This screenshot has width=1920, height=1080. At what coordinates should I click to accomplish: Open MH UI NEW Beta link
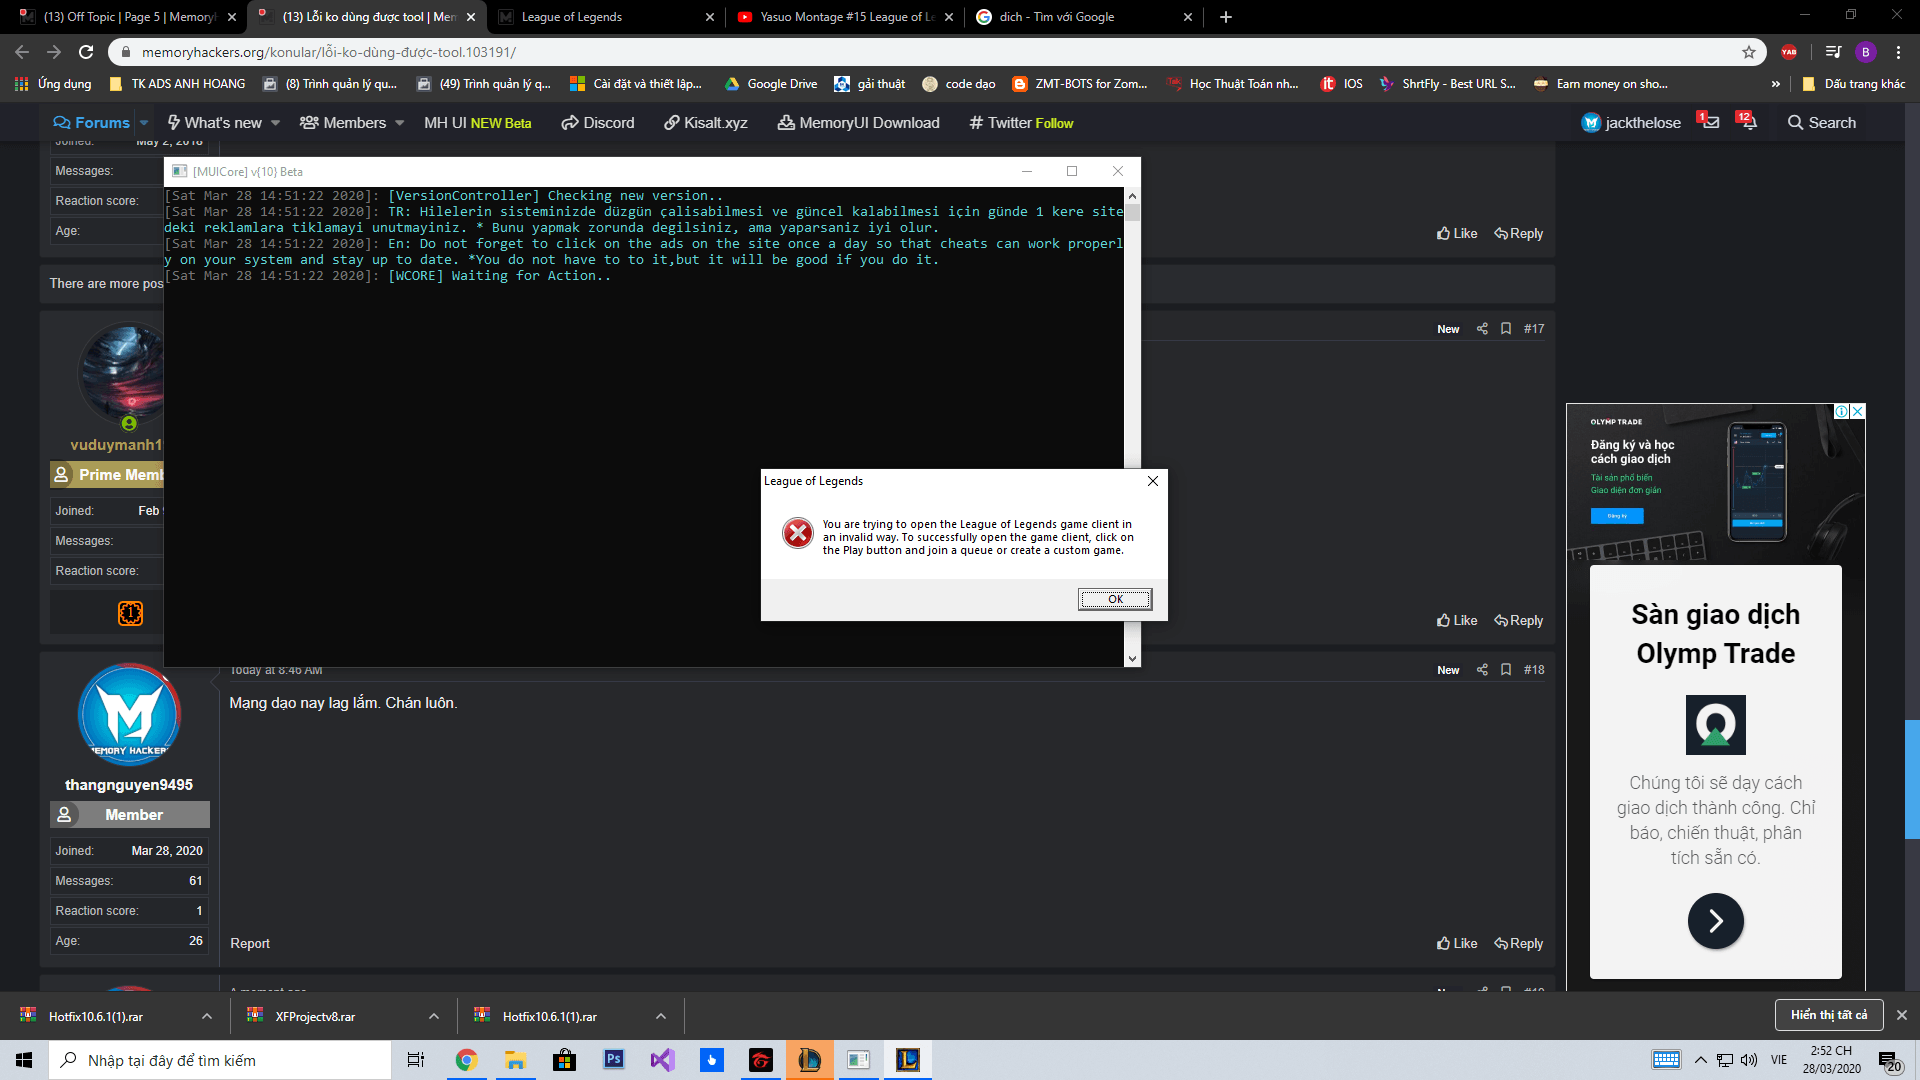[478, 123]
